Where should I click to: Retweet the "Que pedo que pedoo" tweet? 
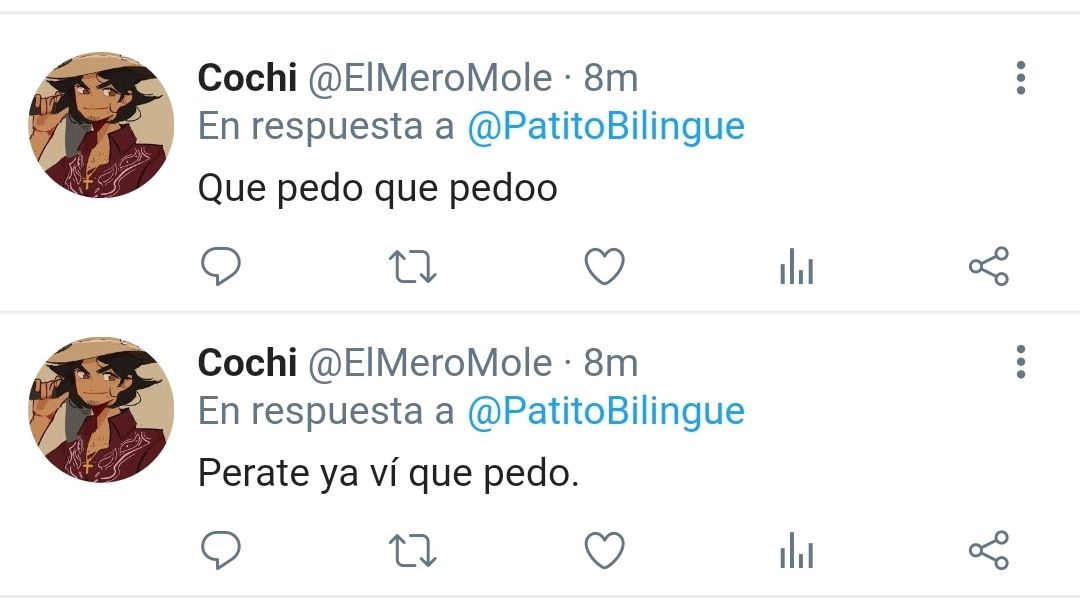point(413,267)
